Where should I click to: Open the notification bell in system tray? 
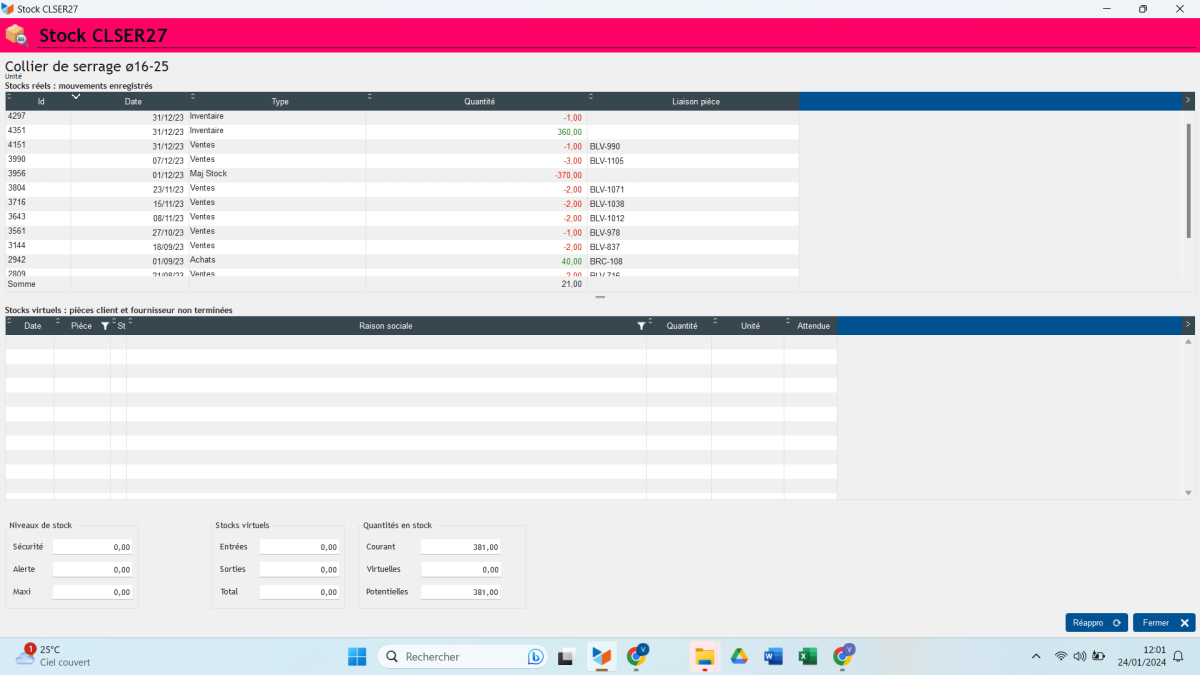pos(1178,656)
